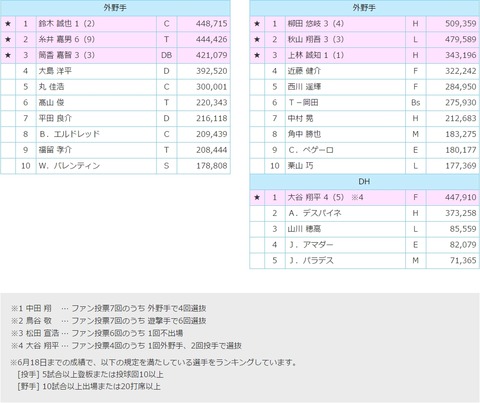Select the right 外野手 table header
This screenshot has height=403, width=480.
tap(364, 8)
